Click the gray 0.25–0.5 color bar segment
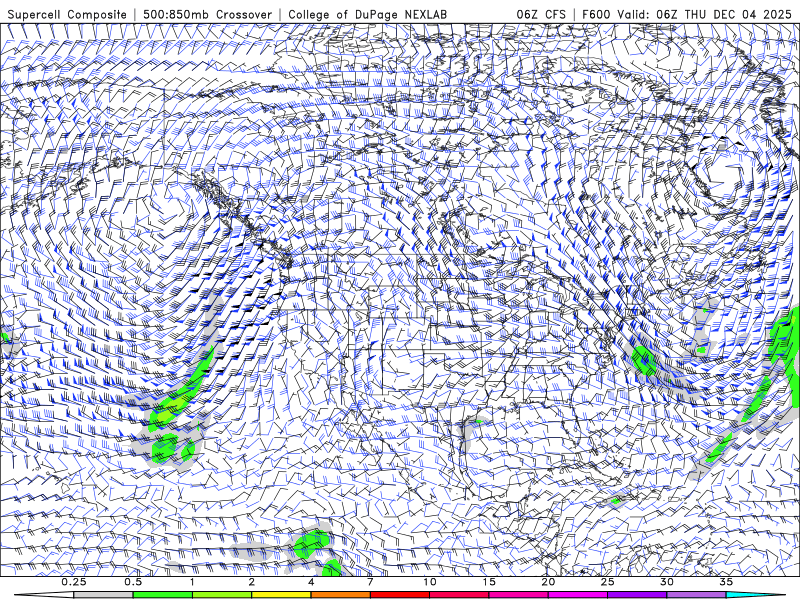The image size is (800, 600). [x=103, y=595]
